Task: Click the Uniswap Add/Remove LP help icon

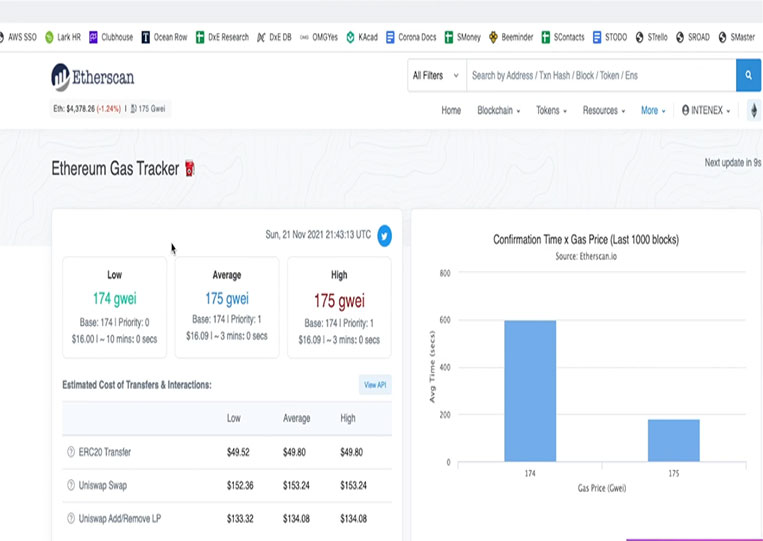Action: point(71,518)
